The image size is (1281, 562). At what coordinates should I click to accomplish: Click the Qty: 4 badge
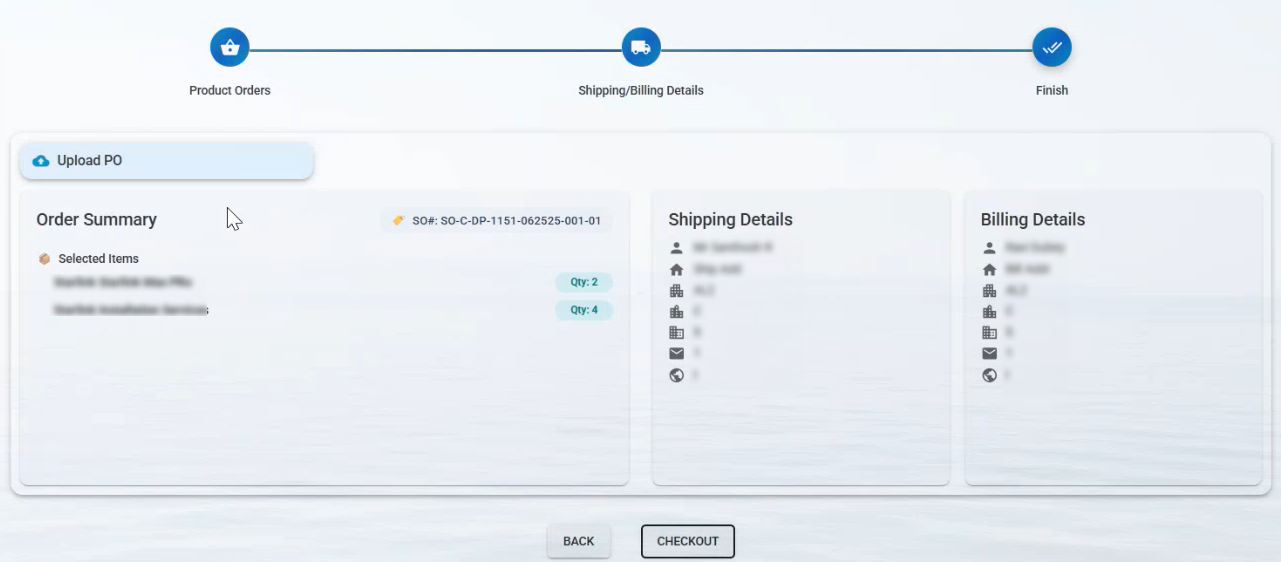coord(584,310)
